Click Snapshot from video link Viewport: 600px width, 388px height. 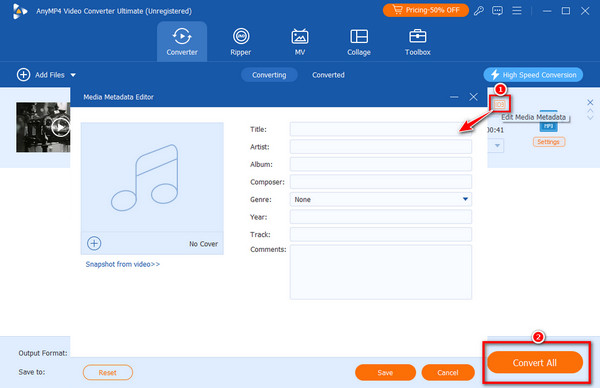point(122,264)
